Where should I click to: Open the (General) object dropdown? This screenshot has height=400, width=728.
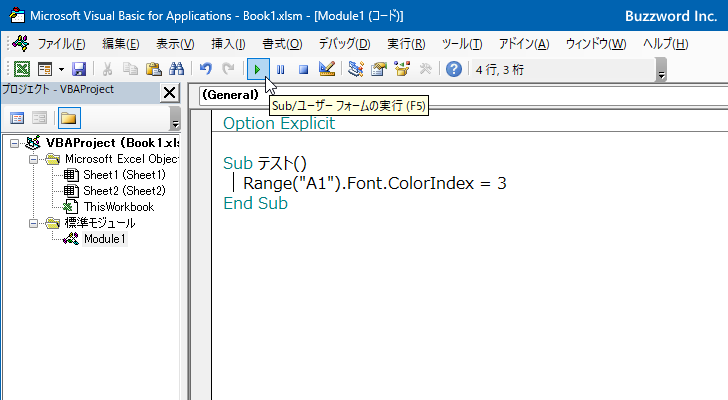point(230,95)
